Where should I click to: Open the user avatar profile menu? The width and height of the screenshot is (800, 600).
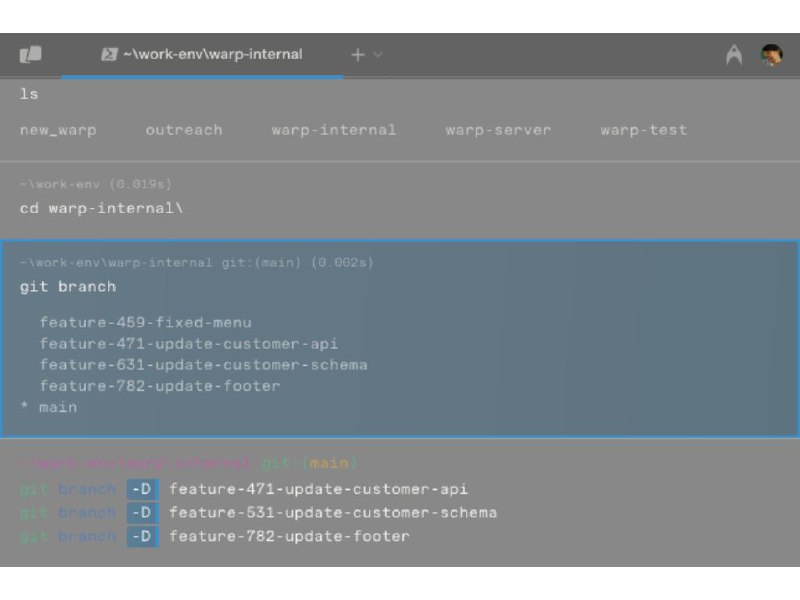771,55
